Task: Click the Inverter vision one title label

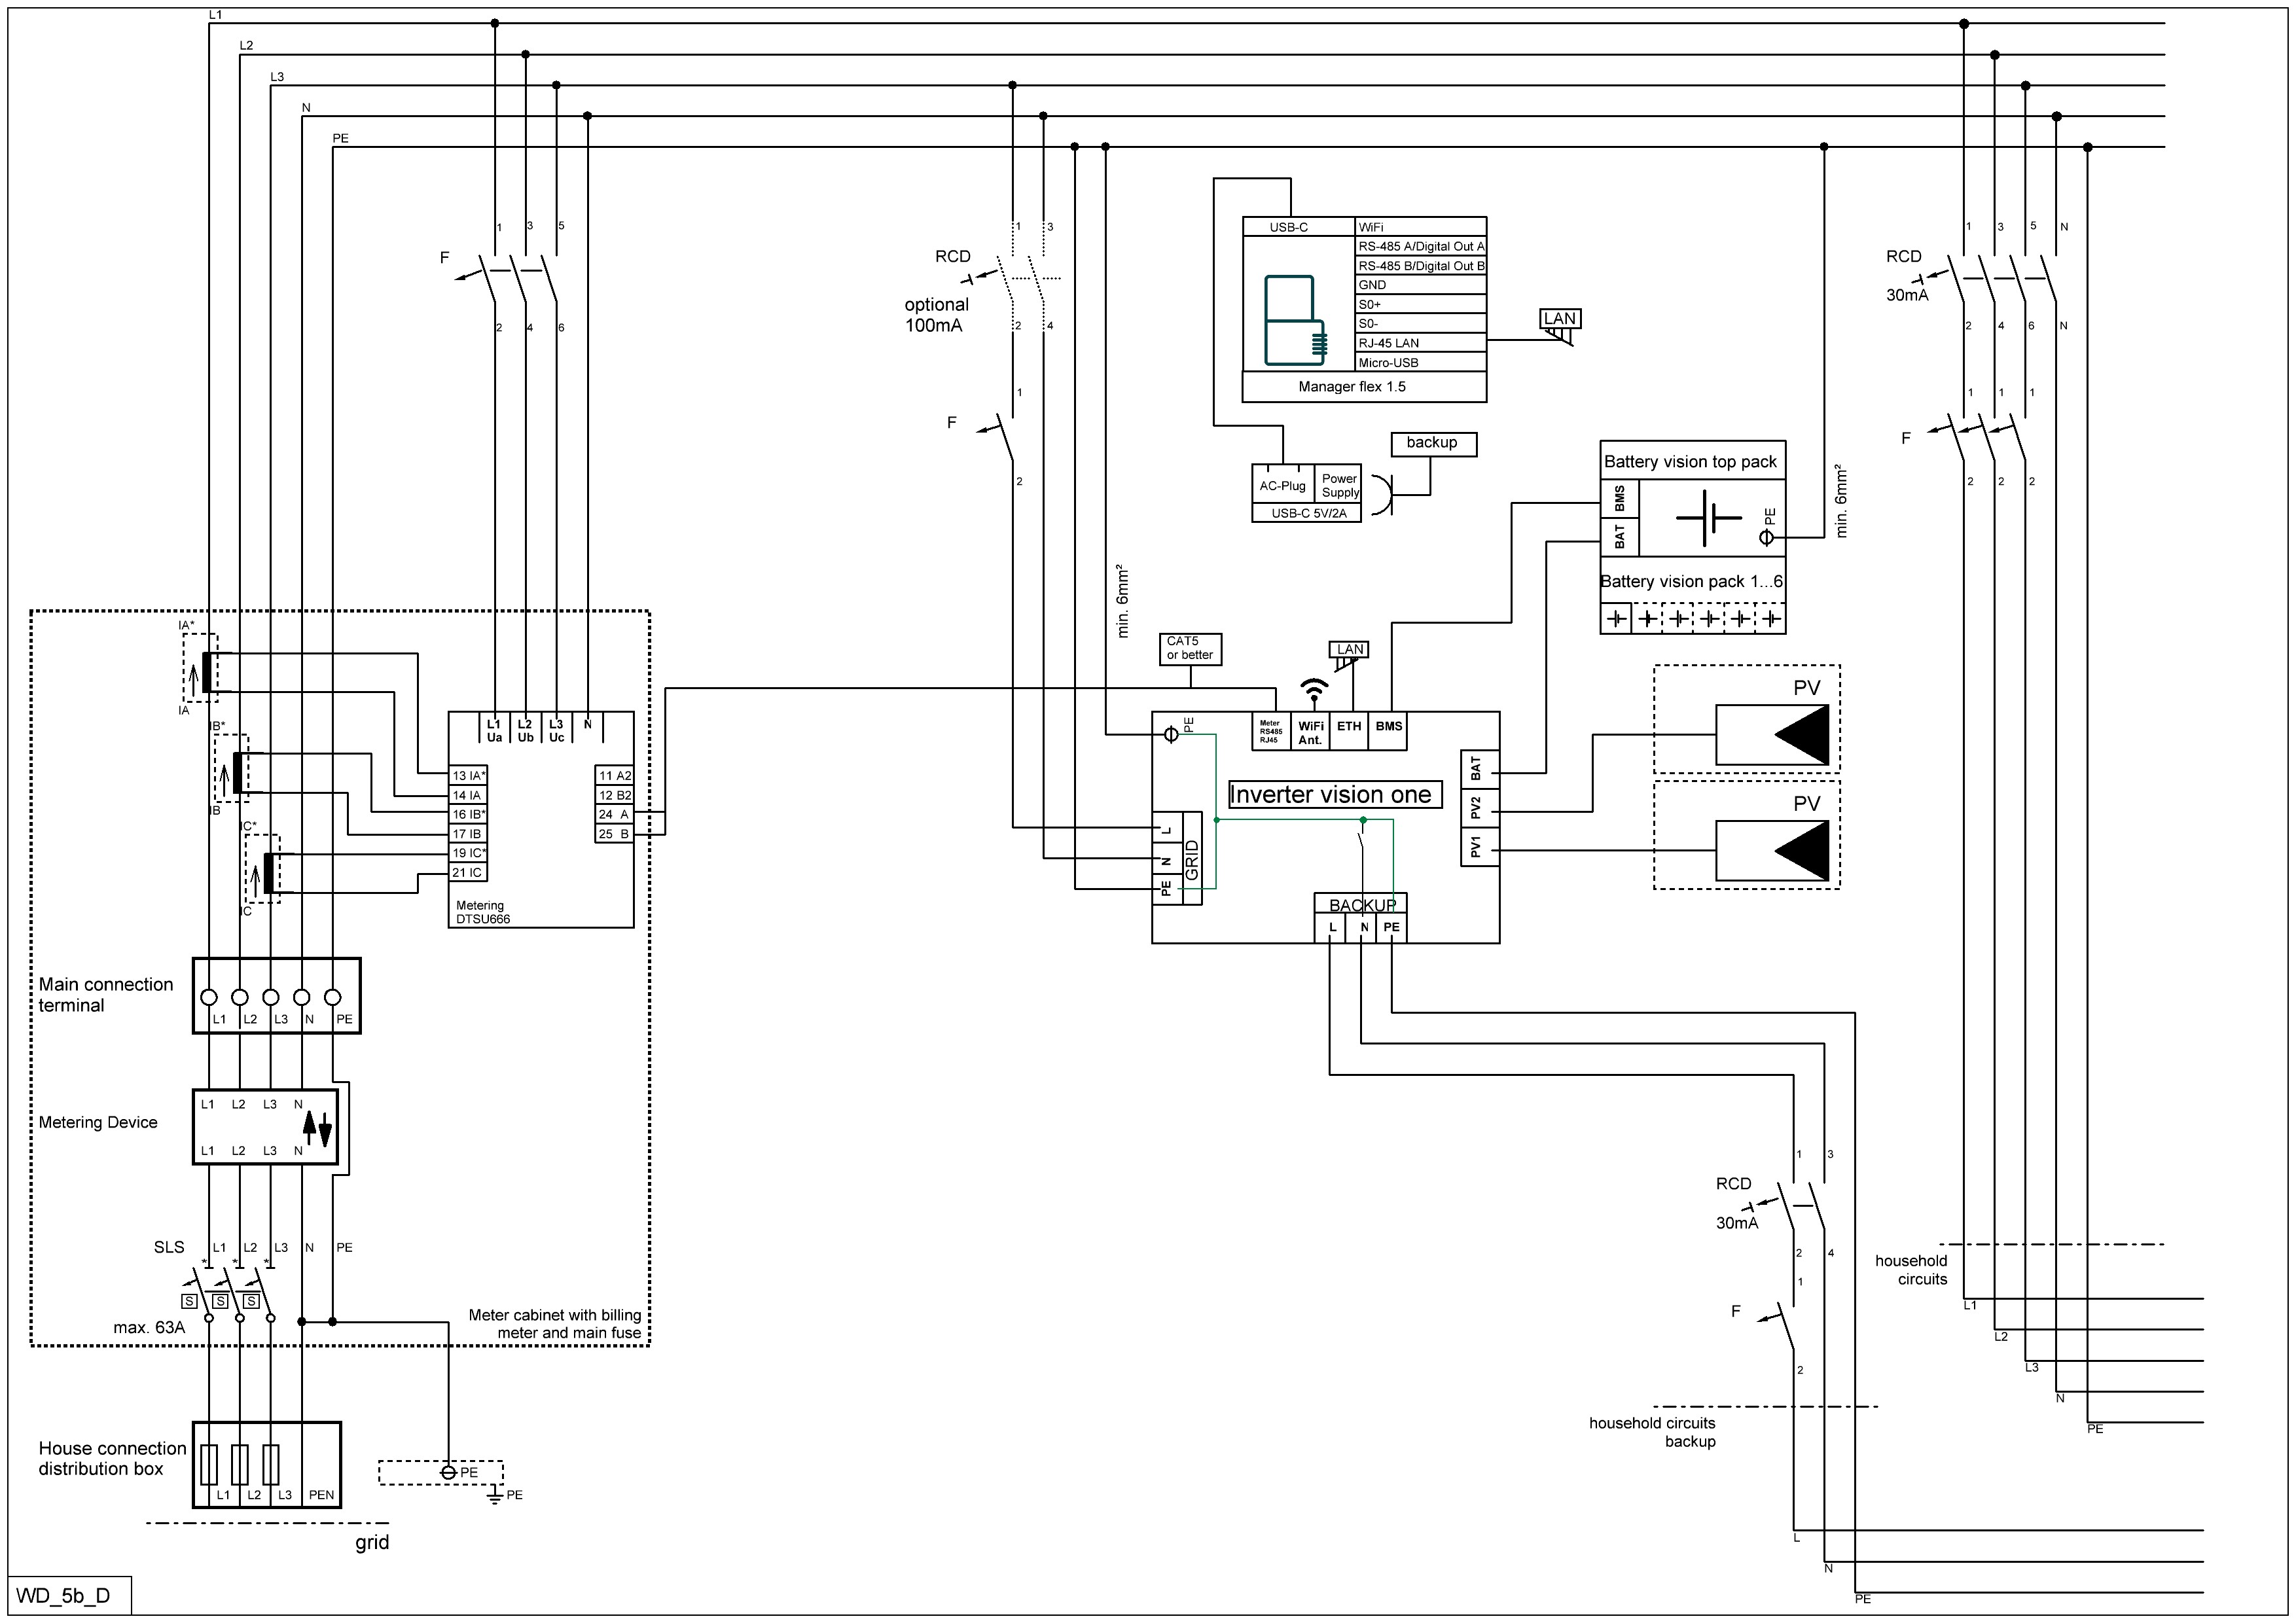Action: point(1334,795)
